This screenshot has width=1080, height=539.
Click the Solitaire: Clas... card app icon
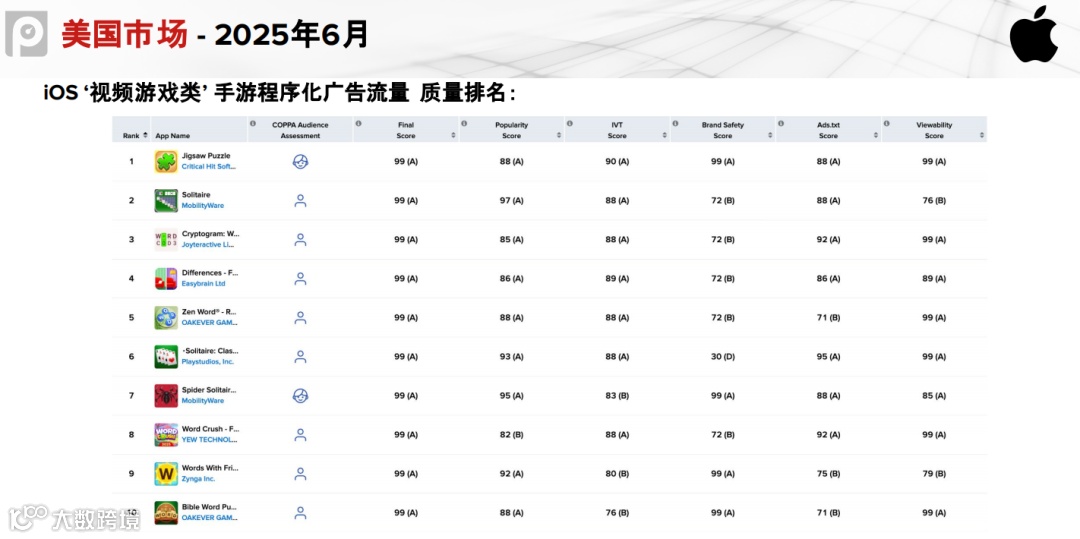166,357
